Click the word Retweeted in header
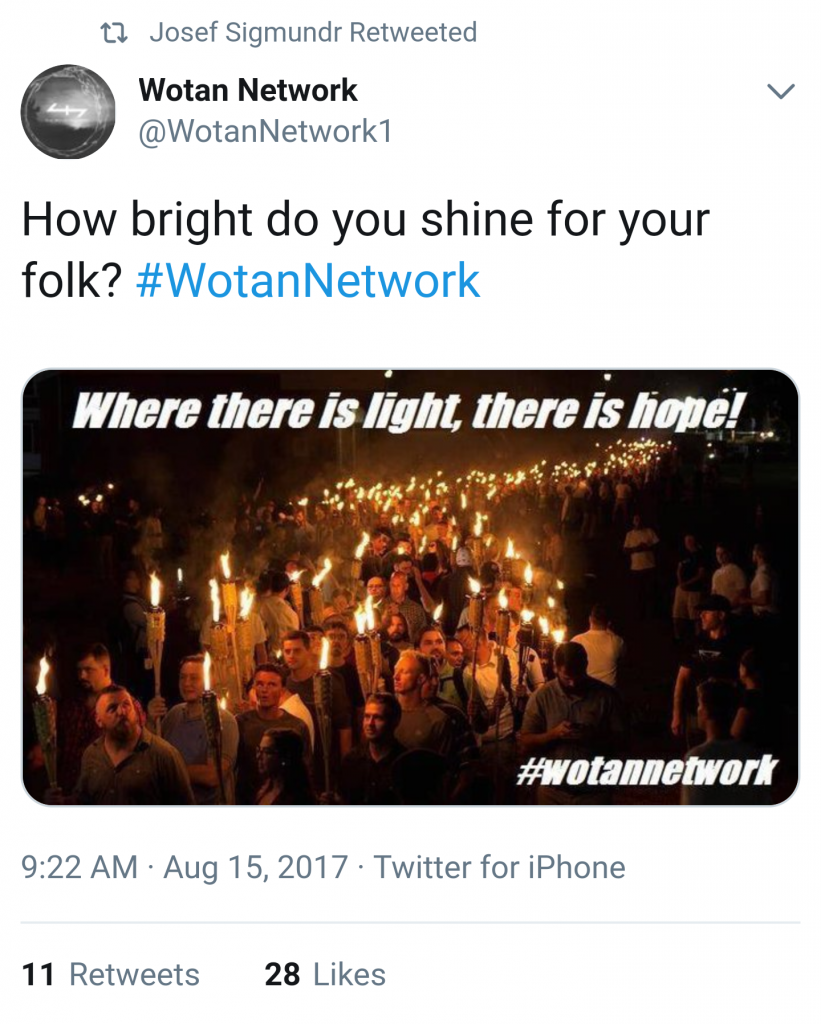821x1024 pixels. coord(413,32)
